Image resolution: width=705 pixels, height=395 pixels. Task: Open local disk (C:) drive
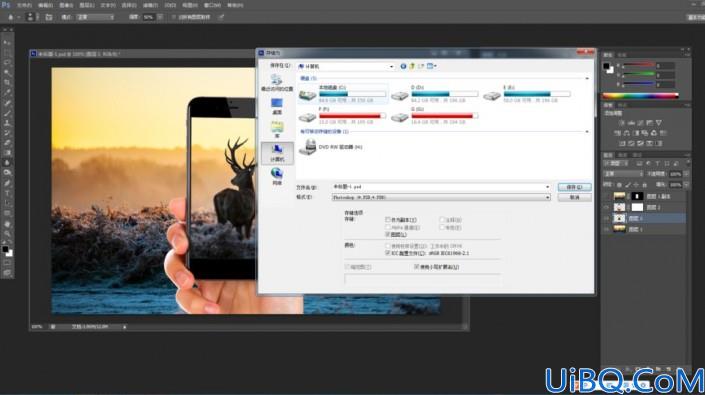pos(343,93)
